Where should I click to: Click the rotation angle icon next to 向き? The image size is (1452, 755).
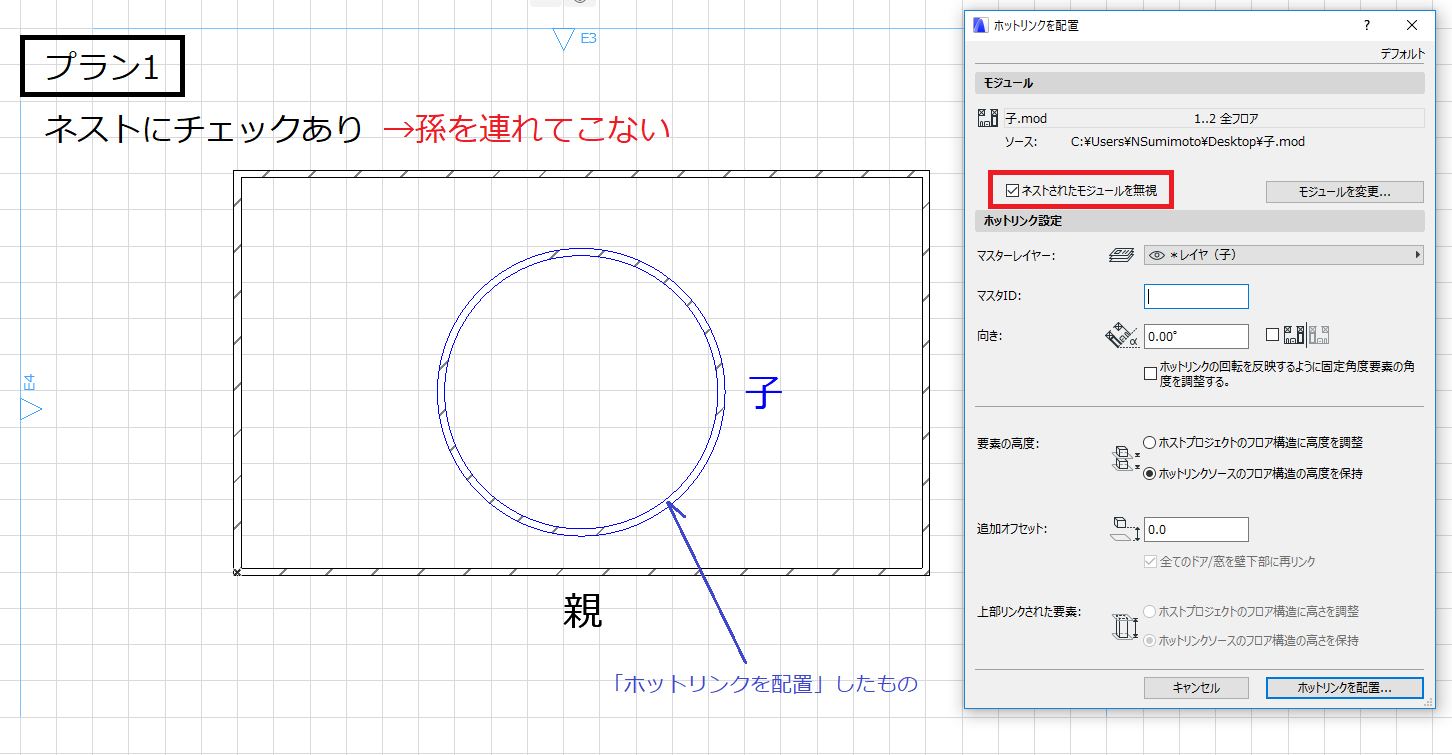[x=1122, y=337]
